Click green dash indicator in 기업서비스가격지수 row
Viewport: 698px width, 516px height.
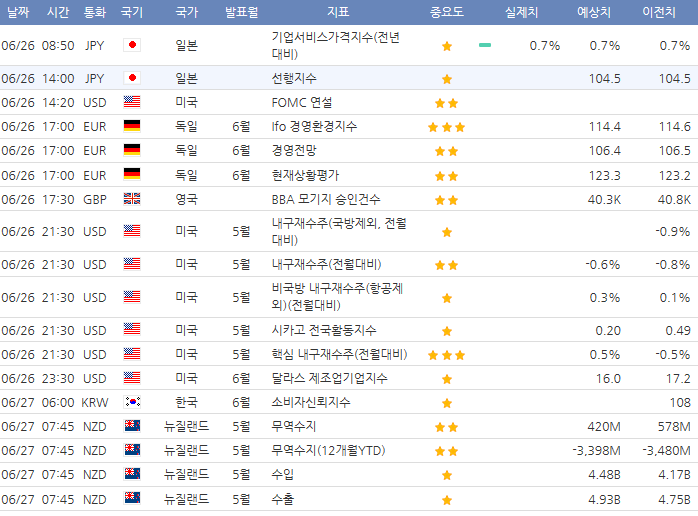click(485, 45)
